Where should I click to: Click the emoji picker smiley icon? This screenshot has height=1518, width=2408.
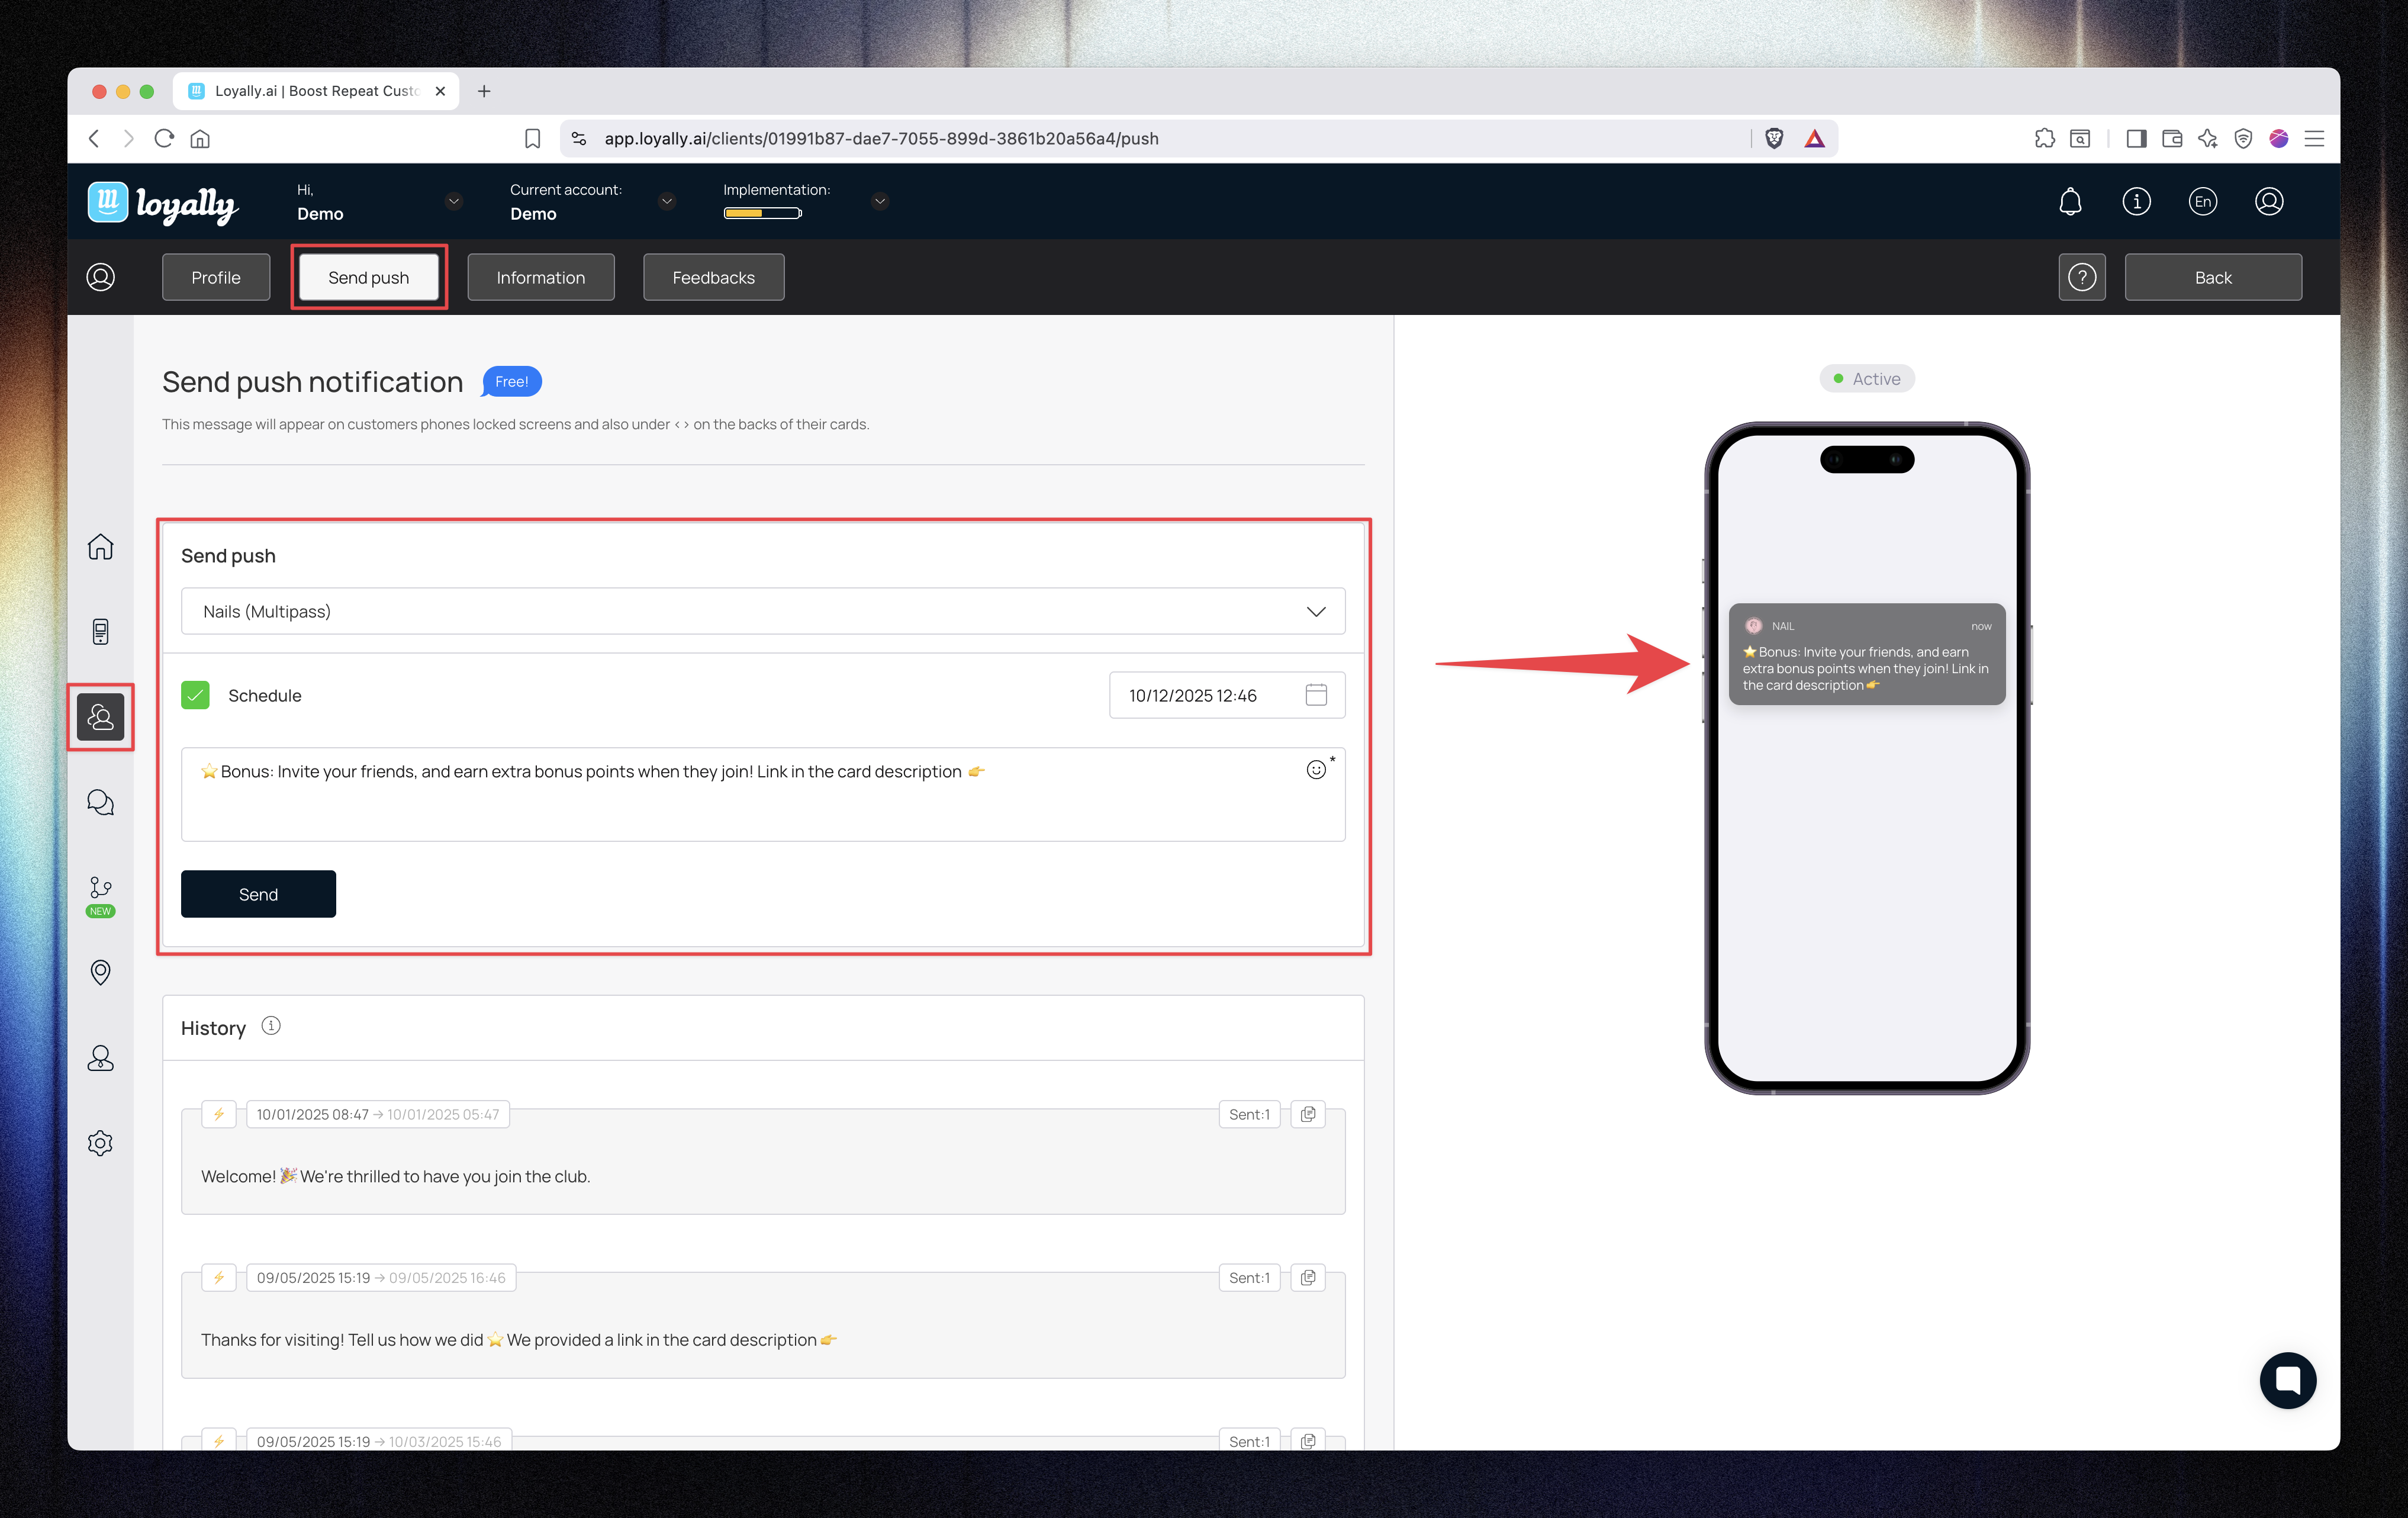pyautogui.click(x=1316, y=769)
